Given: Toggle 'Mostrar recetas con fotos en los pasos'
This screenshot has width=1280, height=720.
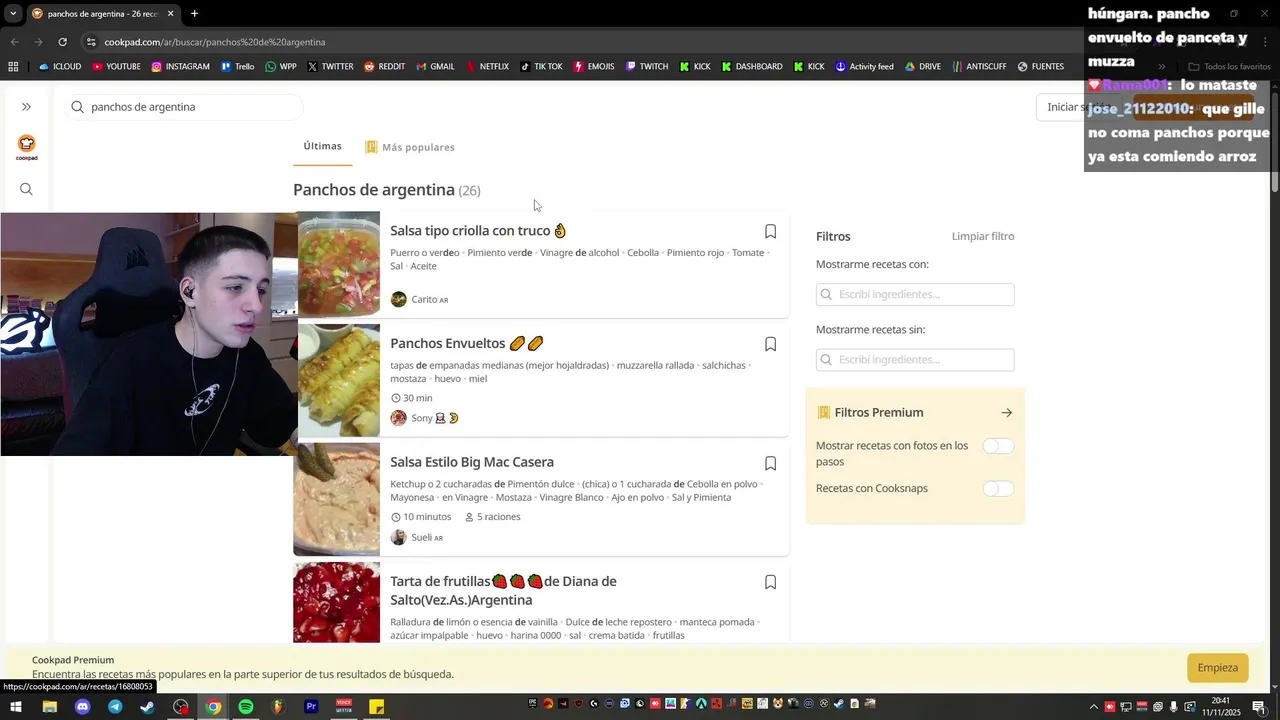Looking at the screenshot, I should click(998, 446).
